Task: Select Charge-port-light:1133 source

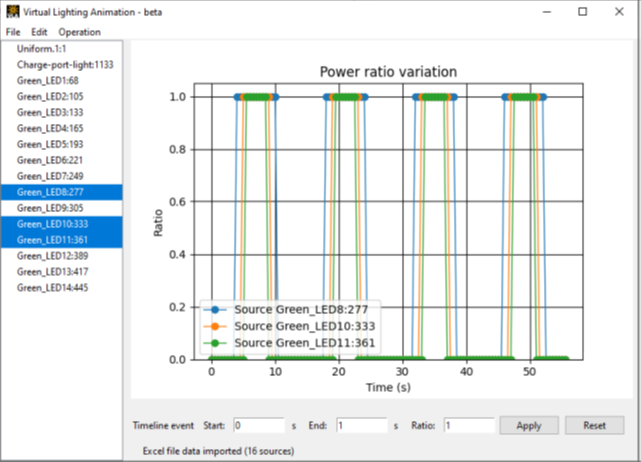Action: 62,65
